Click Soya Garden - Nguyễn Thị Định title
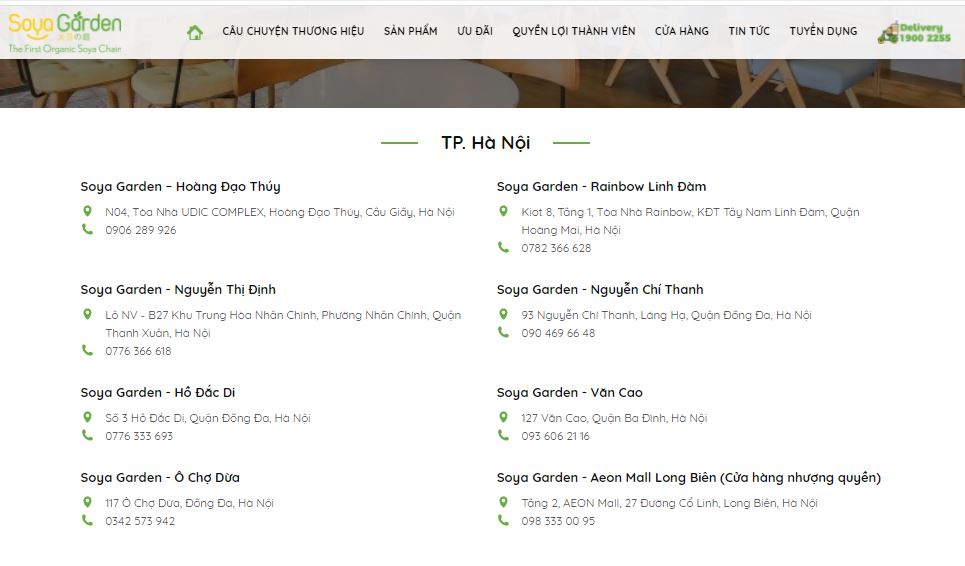Screen dimensions: 965x566 (178, 289)
